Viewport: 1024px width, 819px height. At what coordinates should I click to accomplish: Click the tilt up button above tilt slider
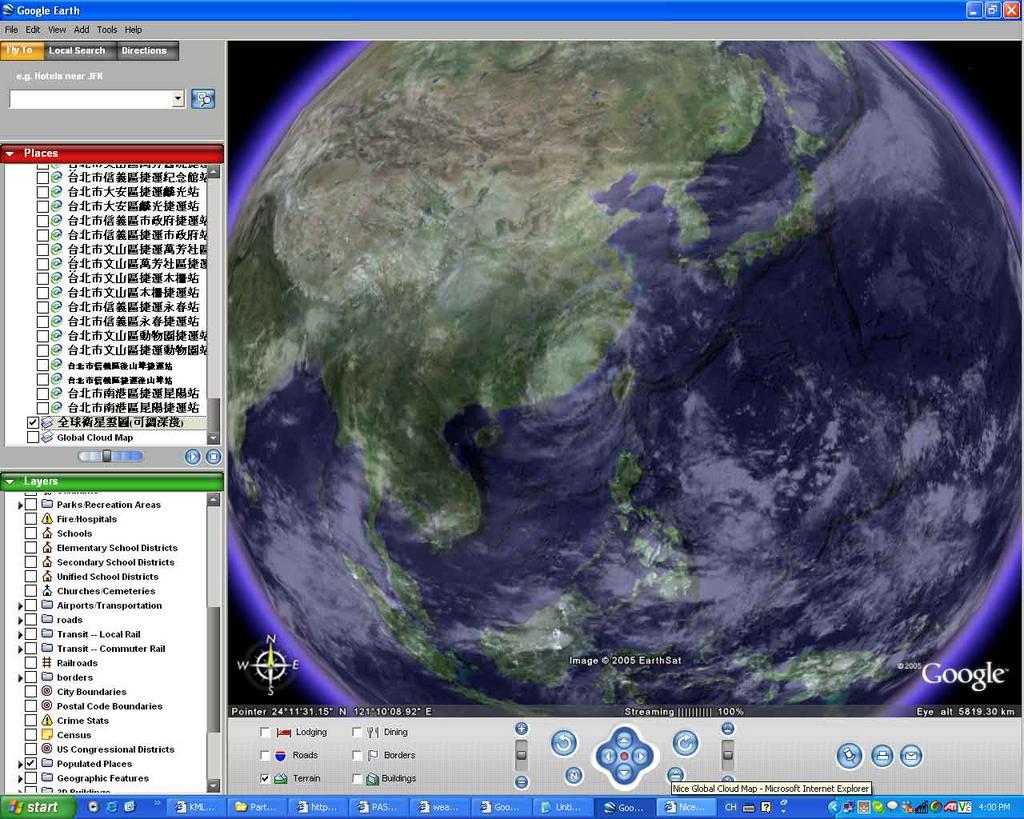[728, 729]
